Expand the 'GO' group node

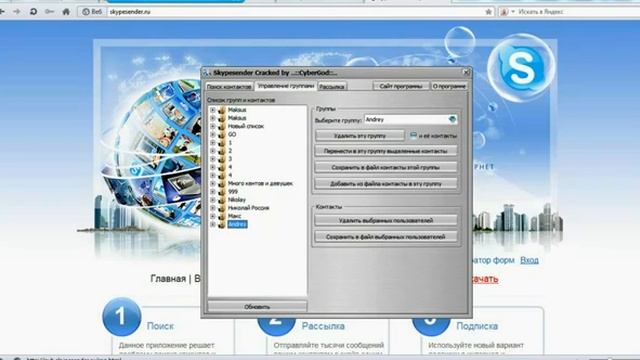[213, 134]
